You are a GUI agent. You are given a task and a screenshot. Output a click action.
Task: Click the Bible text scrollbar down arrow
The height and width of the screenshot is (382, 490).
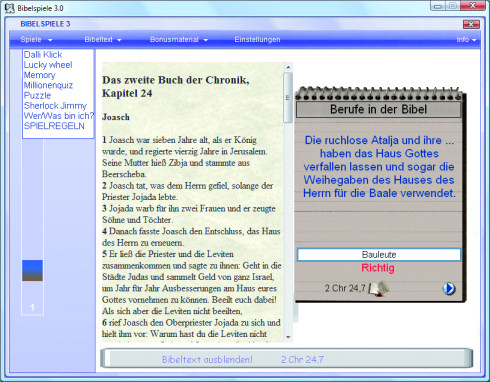[288, 337]
